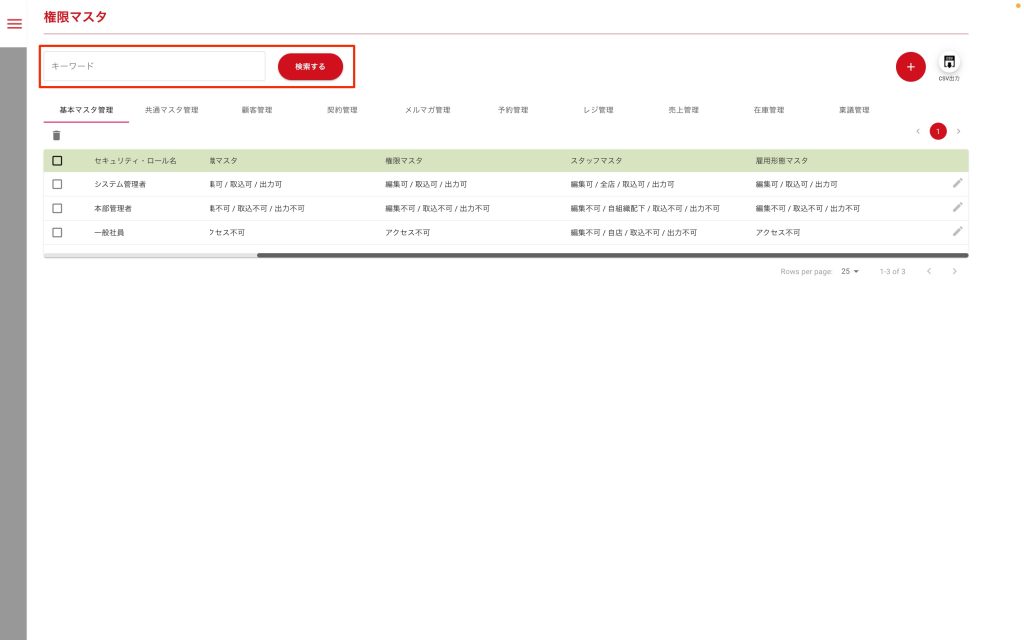Edit the 本部管理者 row with pencil icon
1024x640 pixels.
tap(957, 207)
